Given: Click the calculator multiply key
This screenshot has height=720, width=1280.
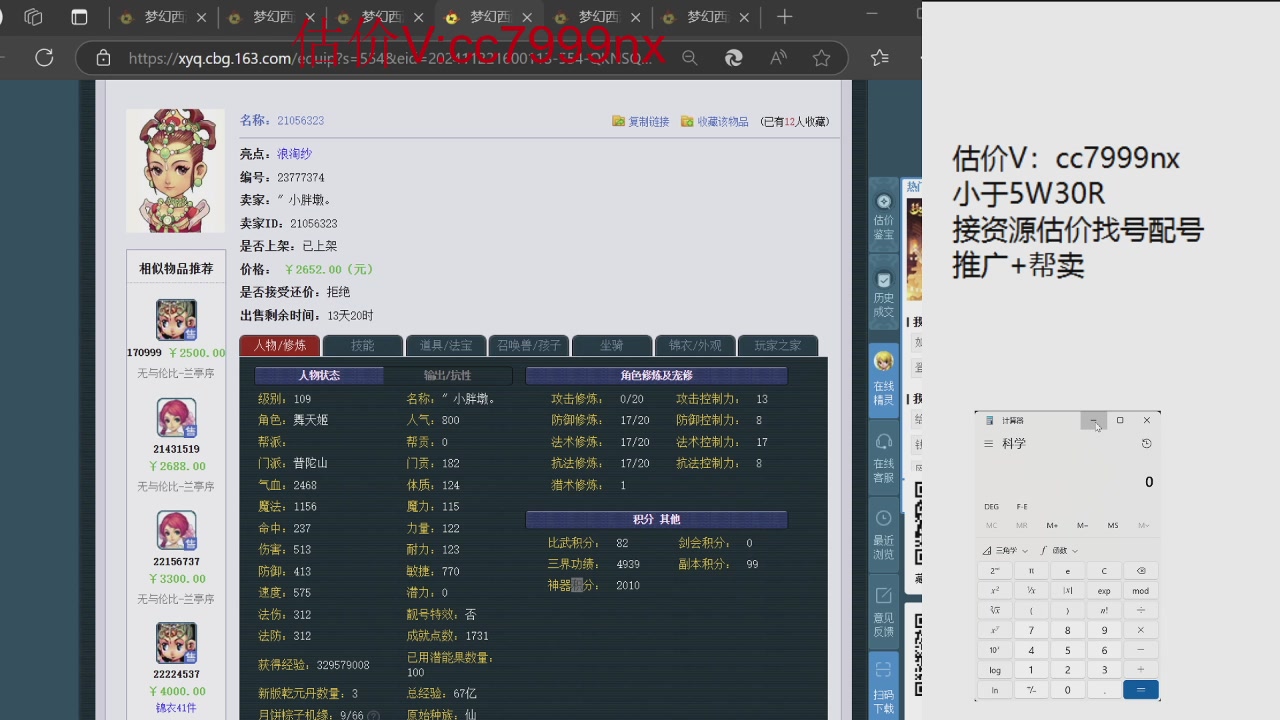Looking at the screenshot, I should pyautogui.click(x=1141, y=630).
